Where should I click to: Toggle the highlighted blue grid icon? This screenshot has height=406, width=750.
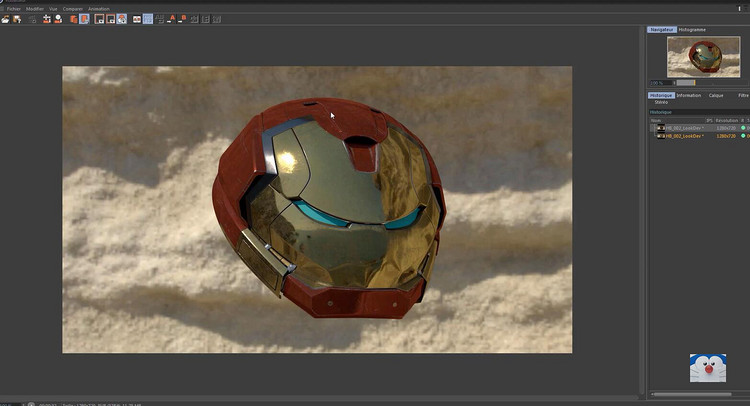(148, 19)
